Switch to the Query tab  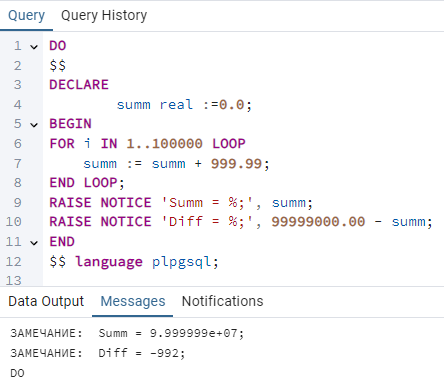coord(26,15)
